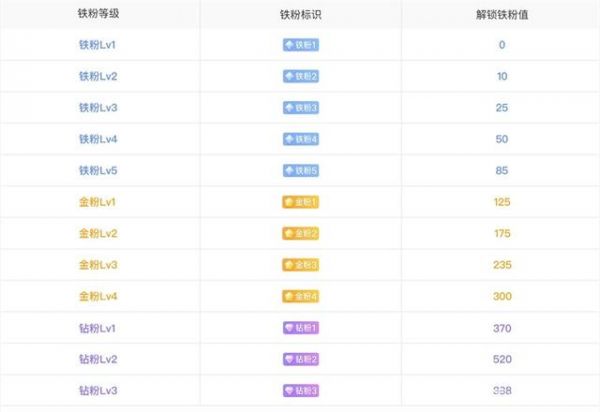Click the 钻粉1 purple badge icon
Viewport: 600px width, 412px height.
[x=300, y=328]
